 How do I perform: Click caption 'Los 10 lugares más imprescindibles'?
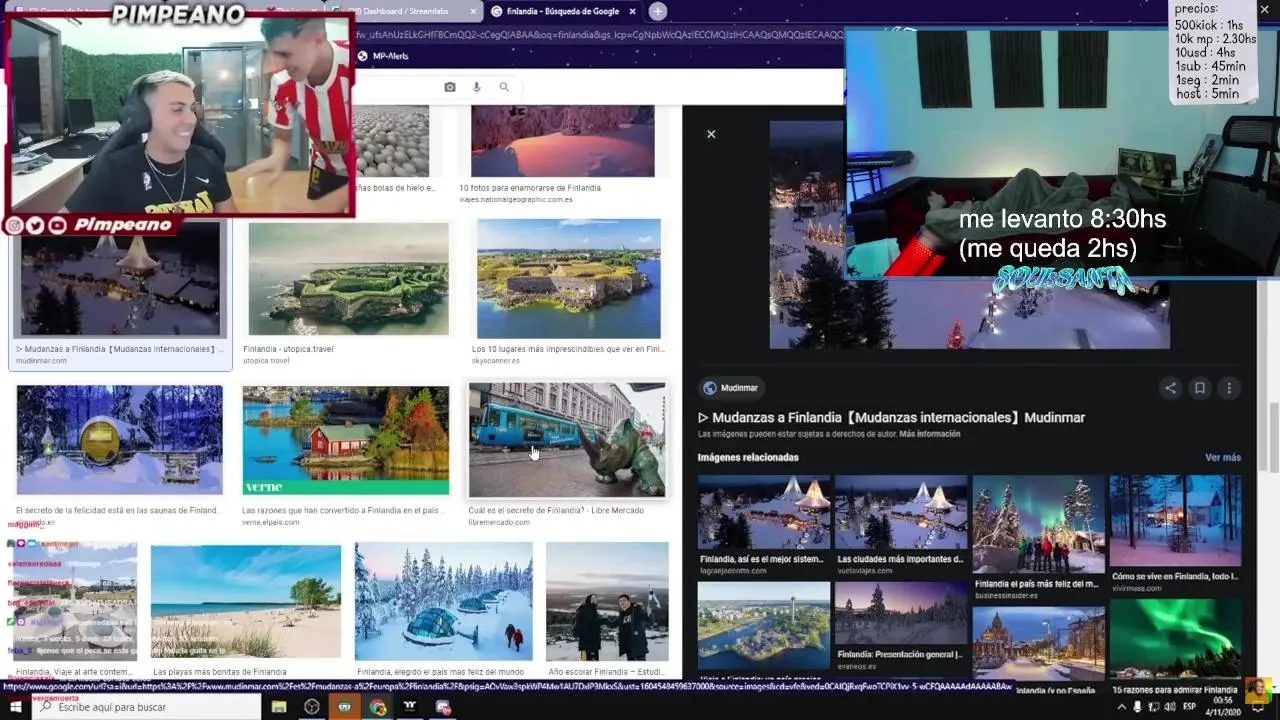pyautogui.click(x=568, y=349)
